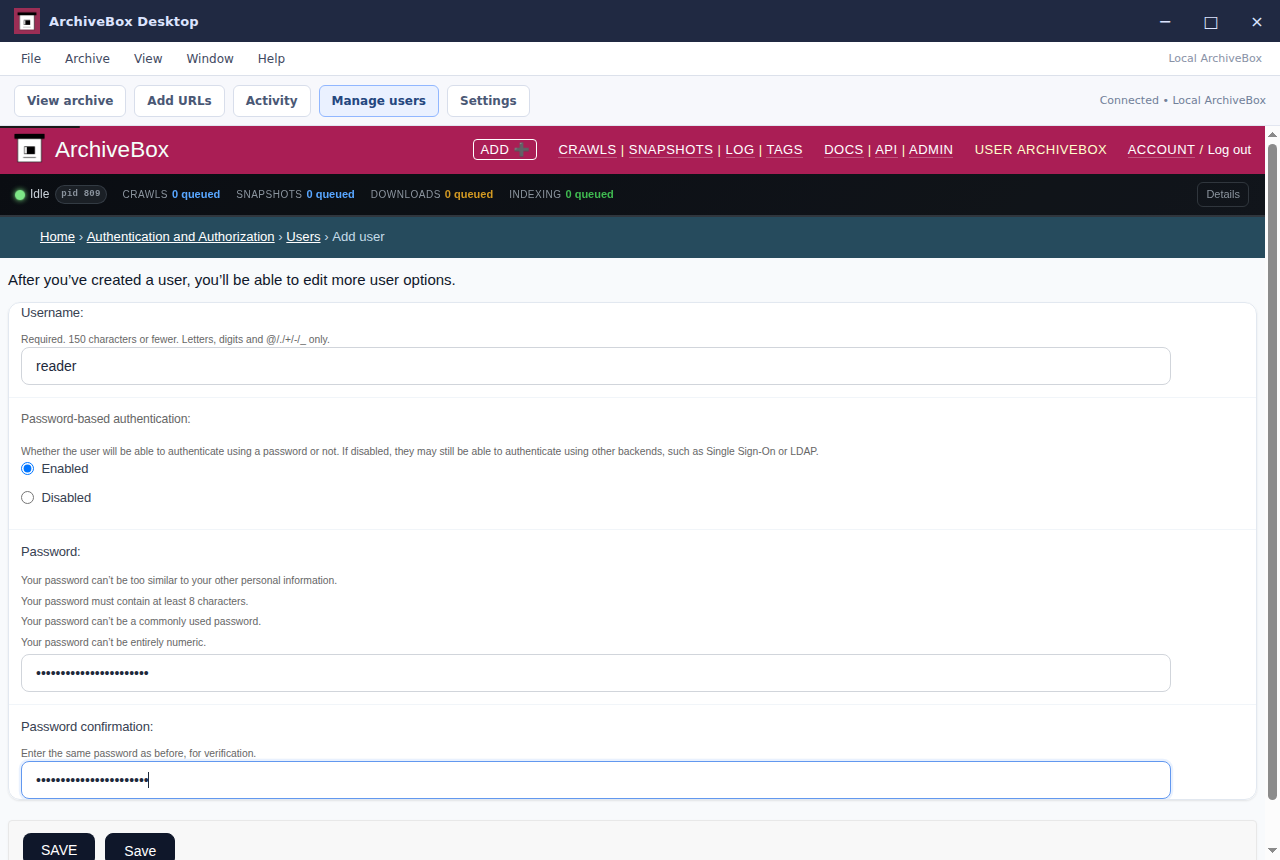1280x860 pixels.
Task: Click the lowercase Save button
Action: tap(140, 849)
